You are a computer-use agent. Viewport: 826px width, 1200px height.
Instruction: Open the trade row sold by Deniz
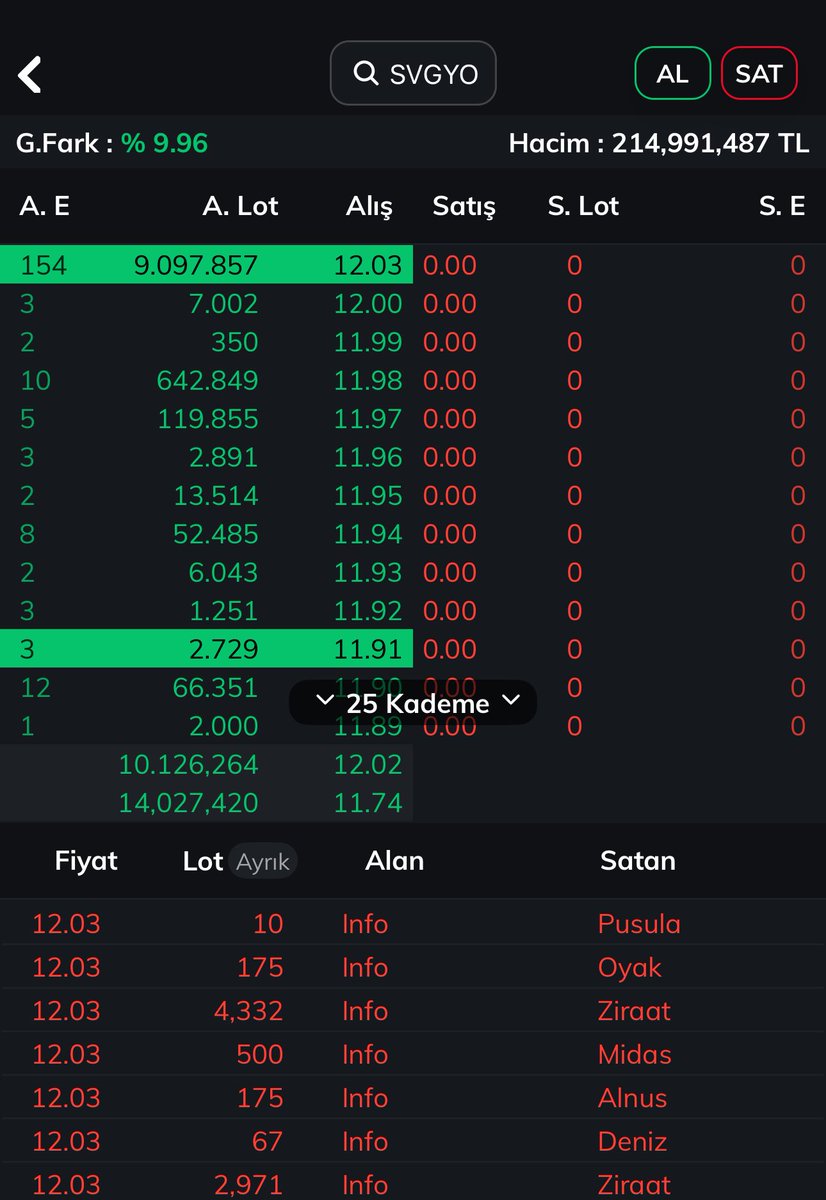[413, 1141]
